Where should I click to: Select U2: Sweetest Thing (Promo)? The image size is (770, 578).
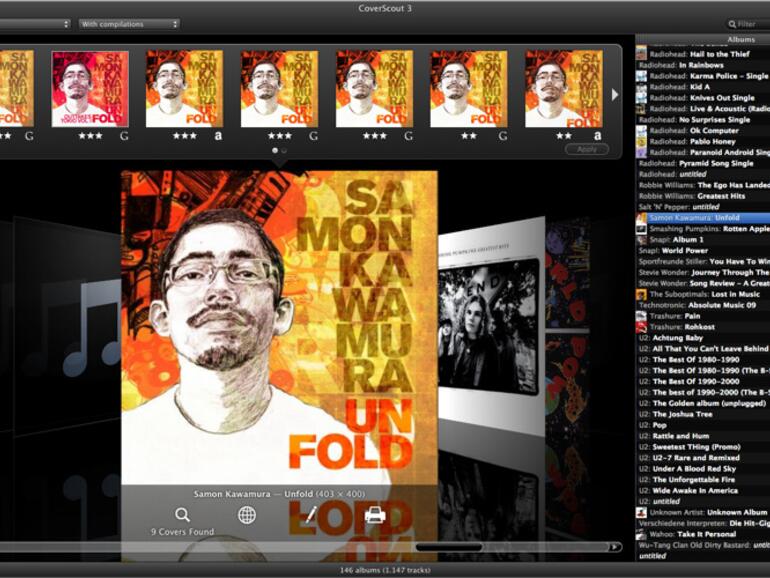click(x=703, y=447)
